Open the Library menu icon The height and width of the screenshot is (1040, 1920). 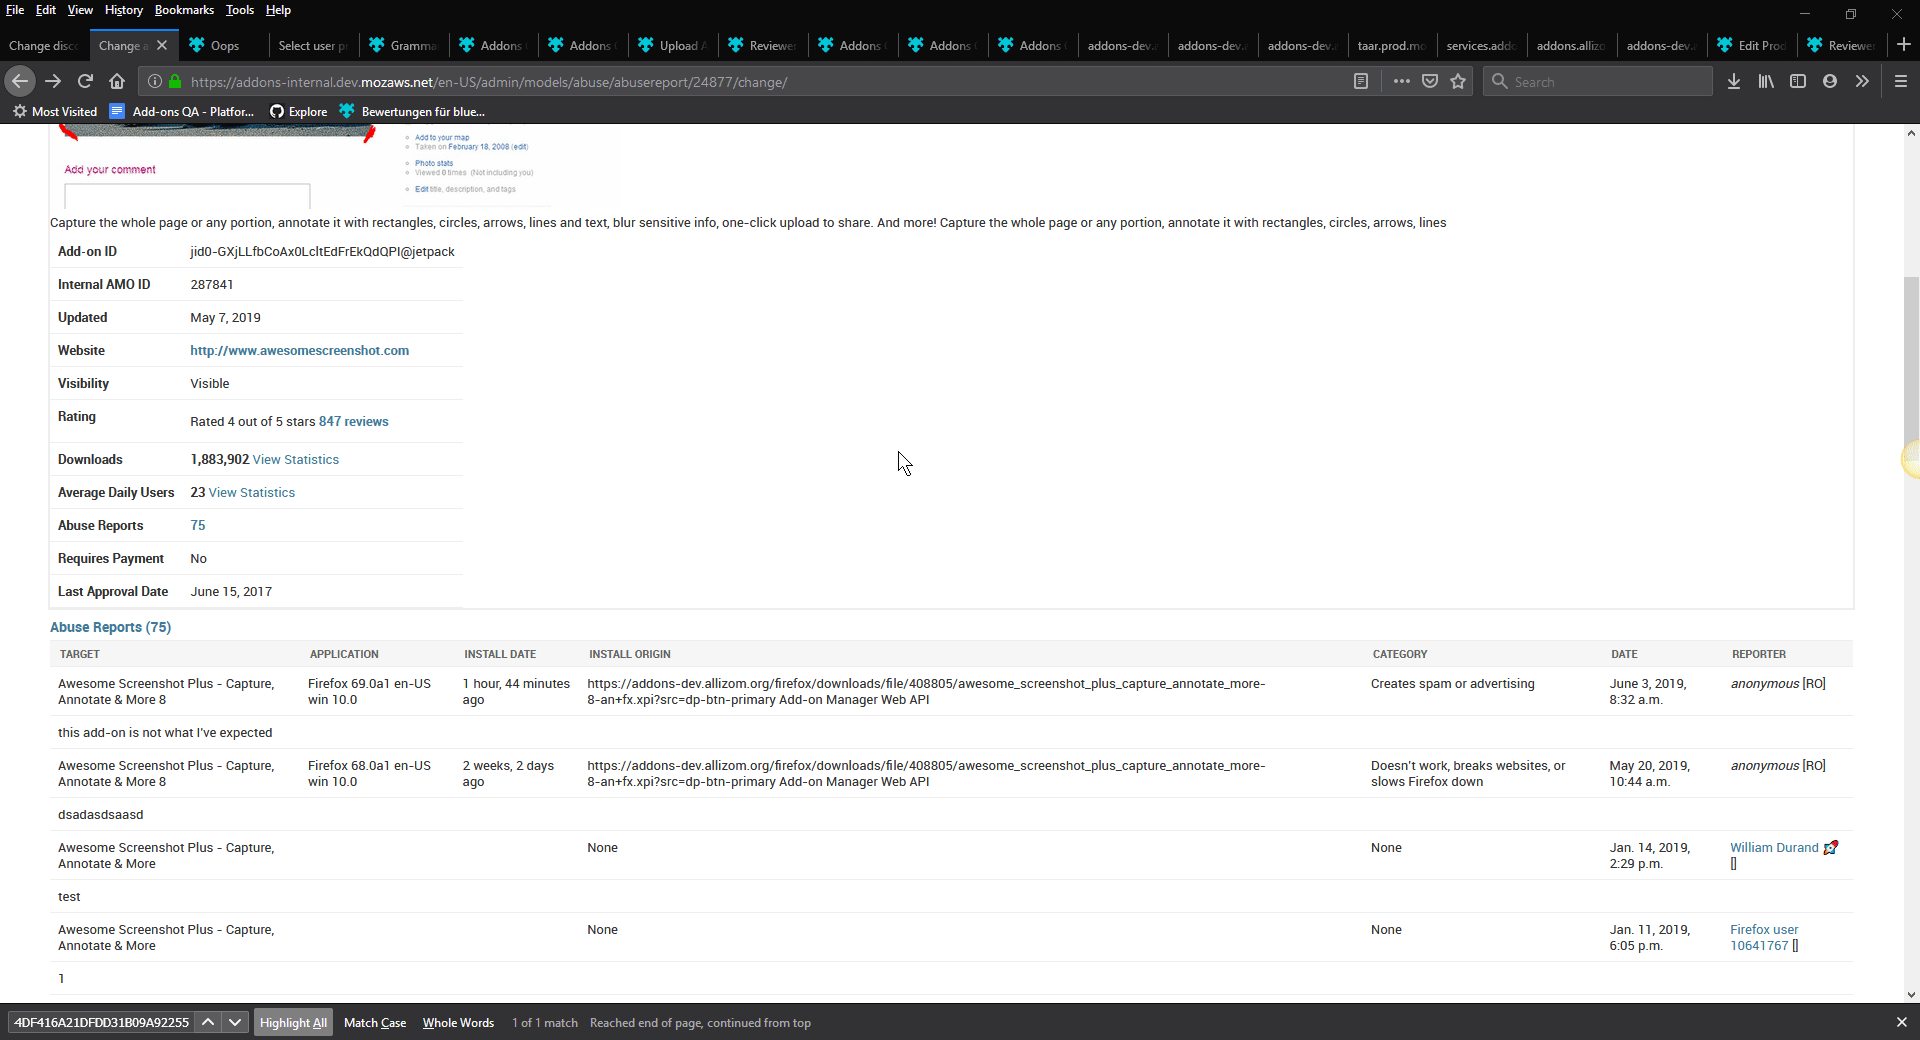1766,82
